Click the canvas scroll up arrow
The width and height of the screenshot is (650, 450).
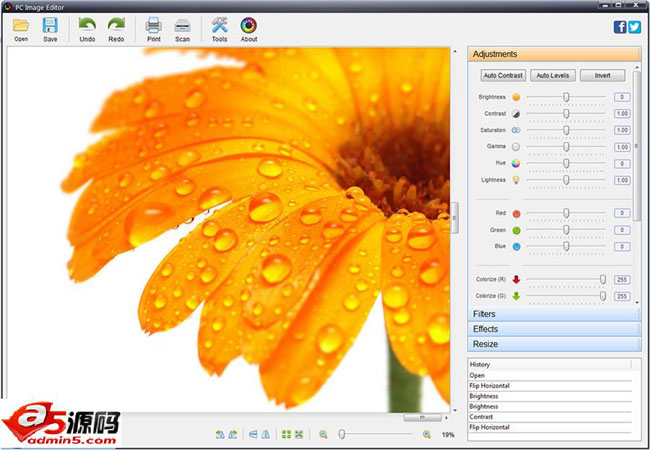coord(455,51)
